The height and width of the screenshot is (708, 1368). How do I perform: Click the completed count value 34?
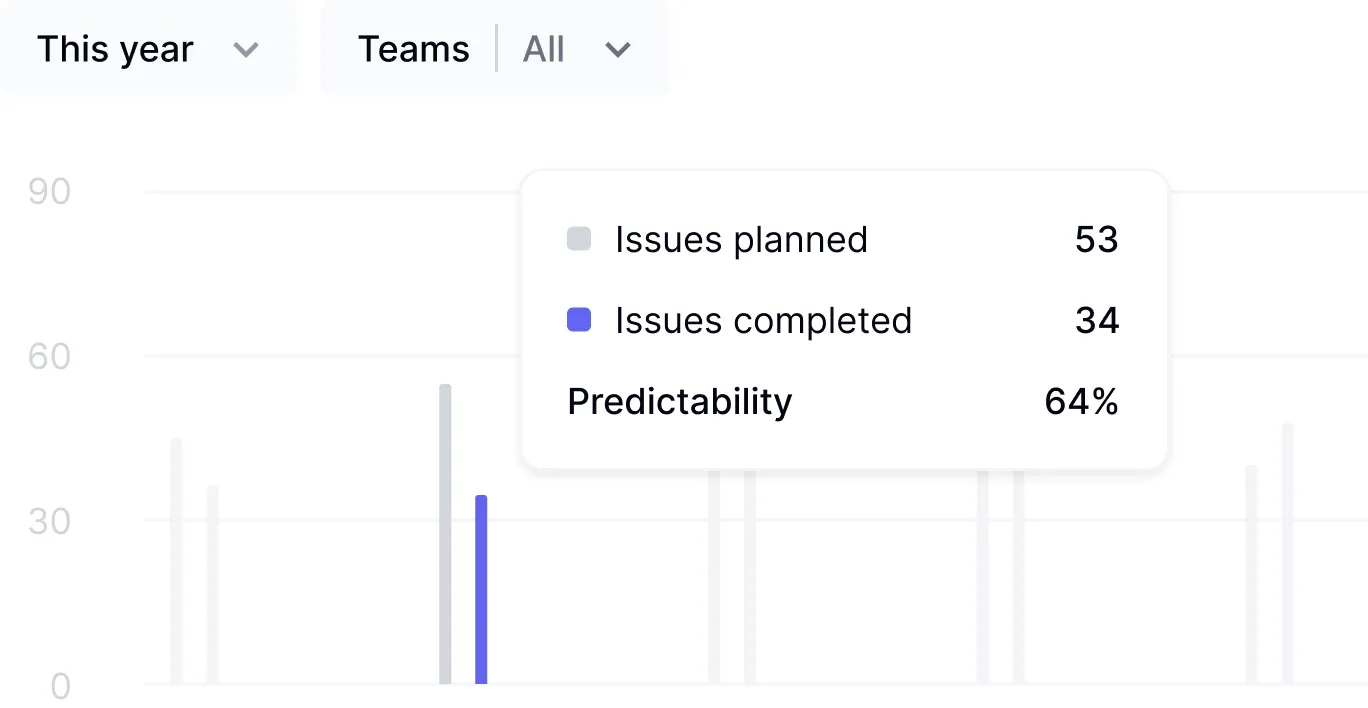pos(1097,321)
